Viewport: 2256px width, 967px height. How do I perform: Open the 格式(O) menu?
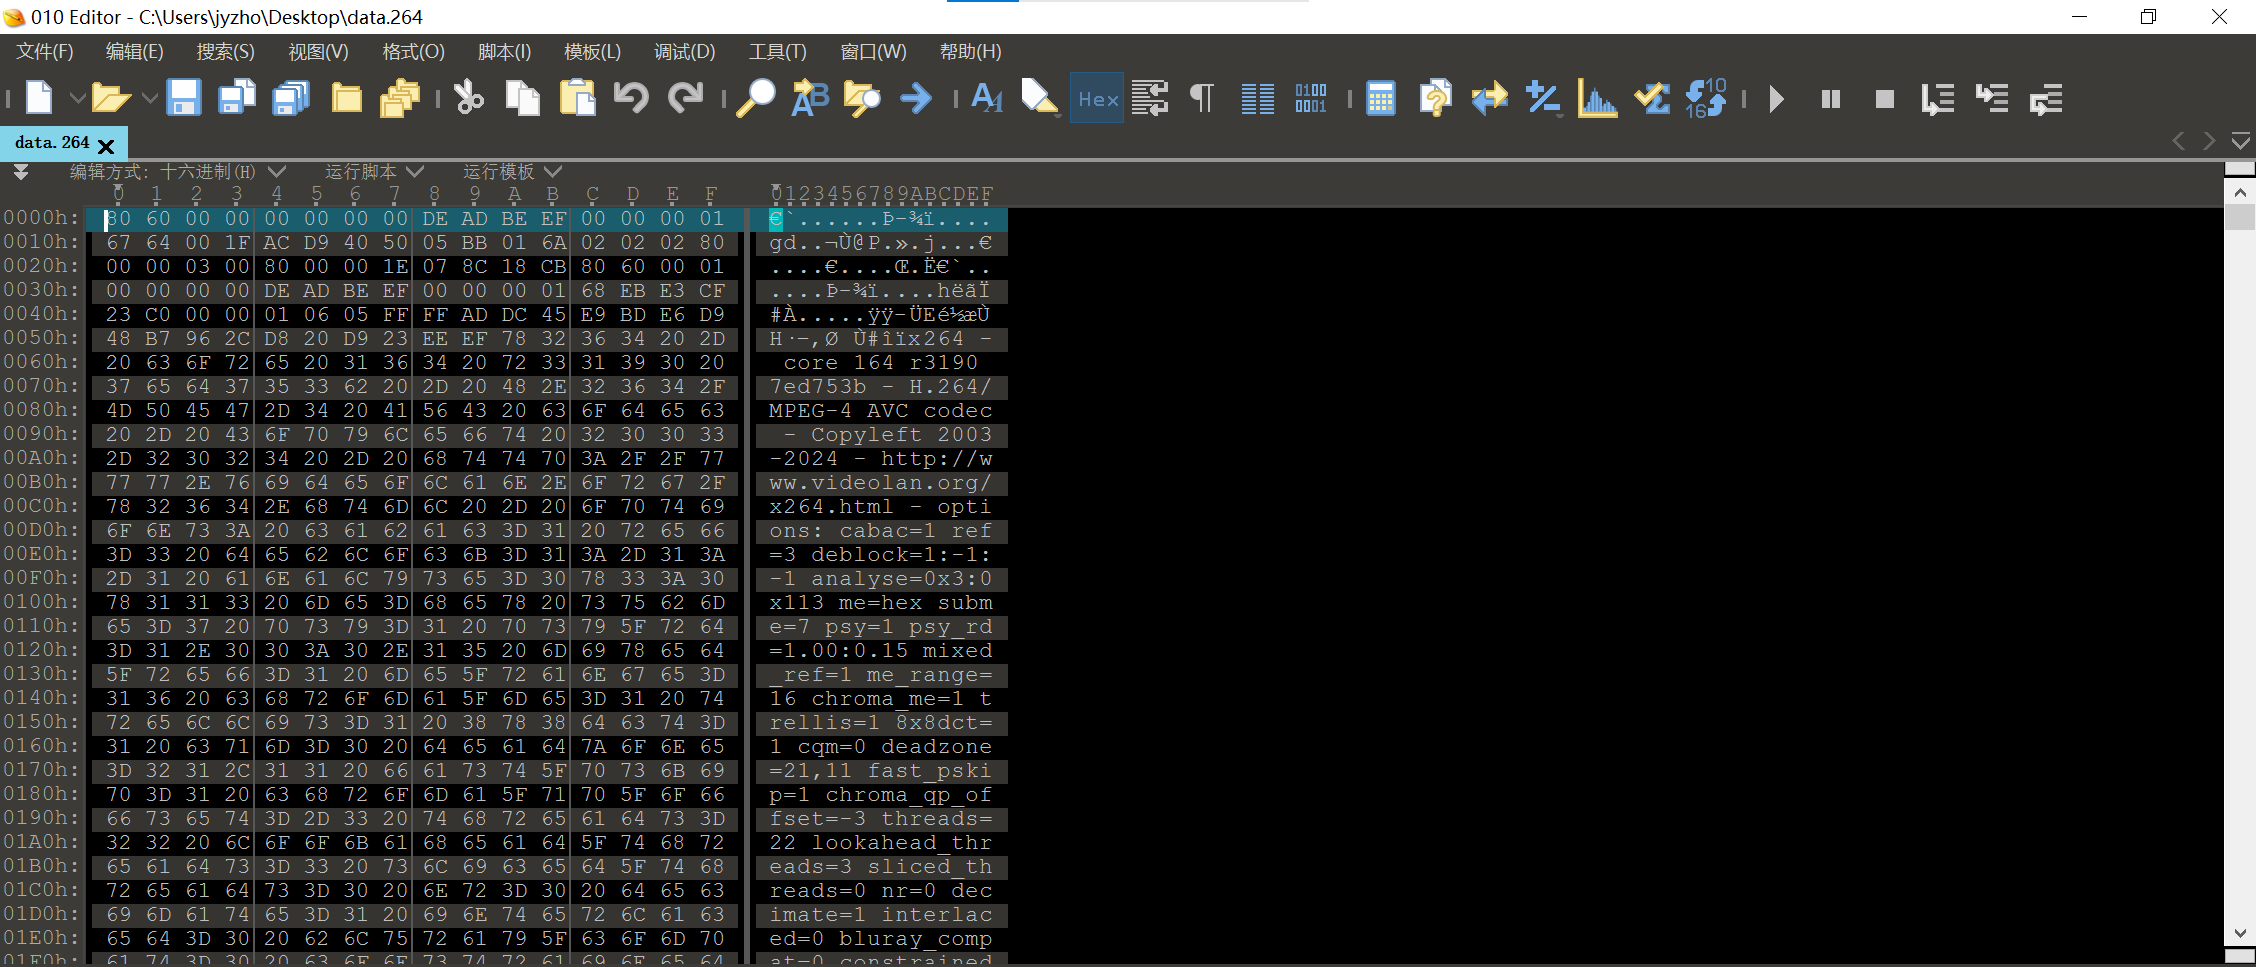click(x=413, y=51)
